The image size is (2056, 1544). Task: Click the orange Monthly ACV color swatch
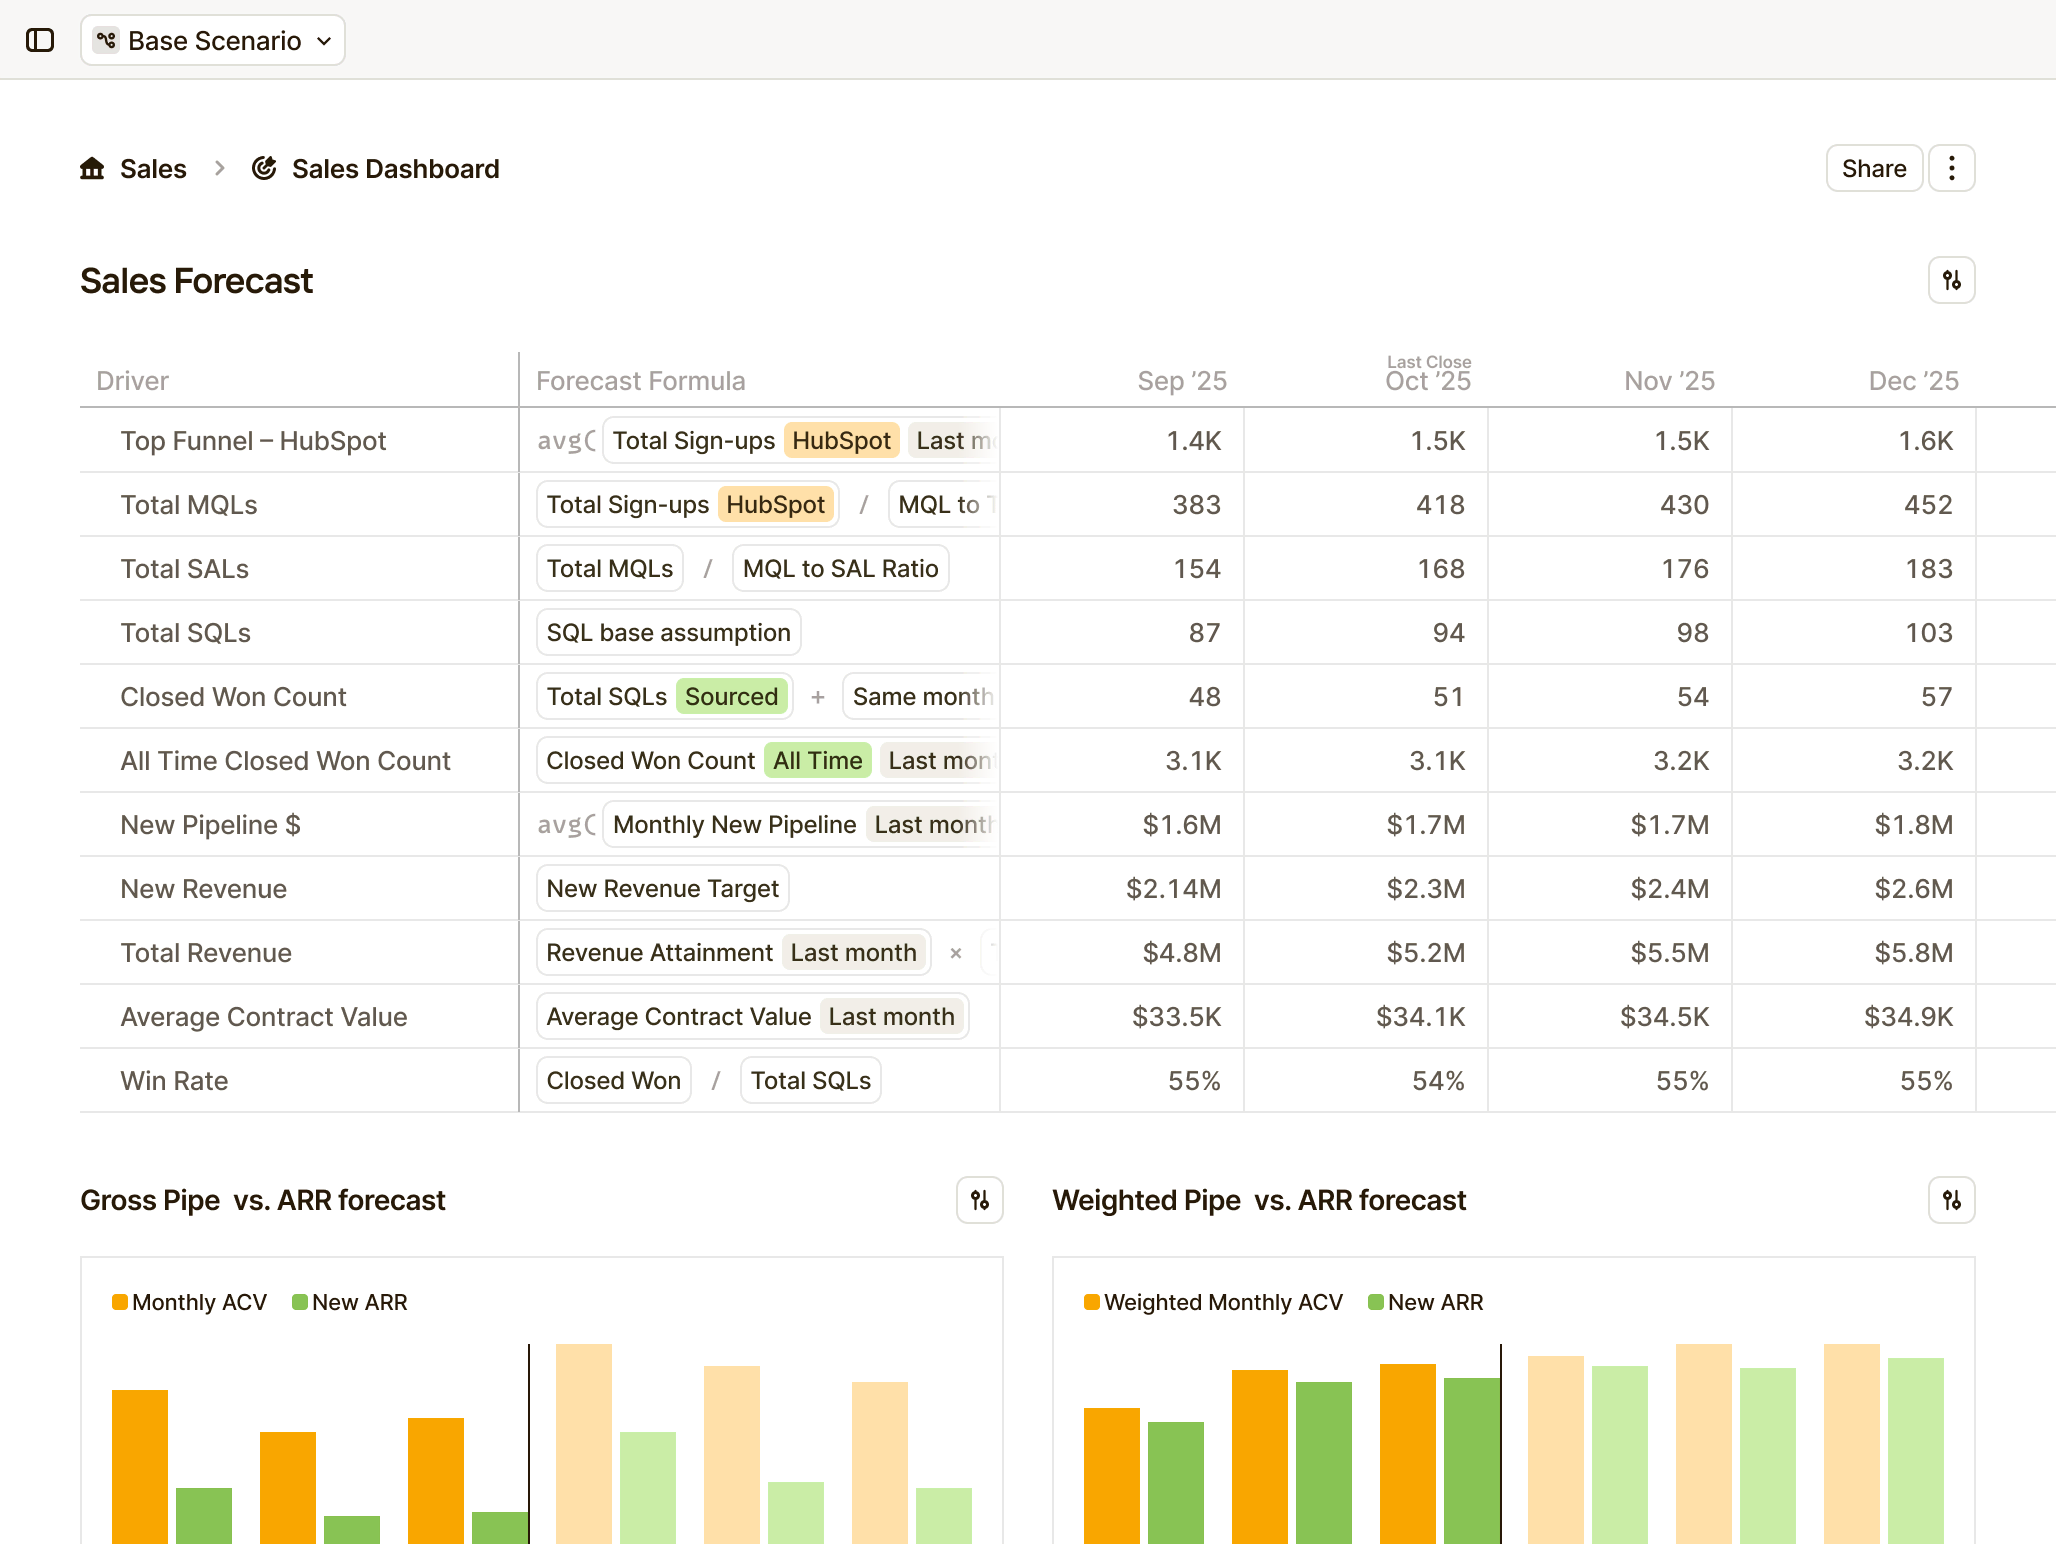click(x=120, y=1302)
